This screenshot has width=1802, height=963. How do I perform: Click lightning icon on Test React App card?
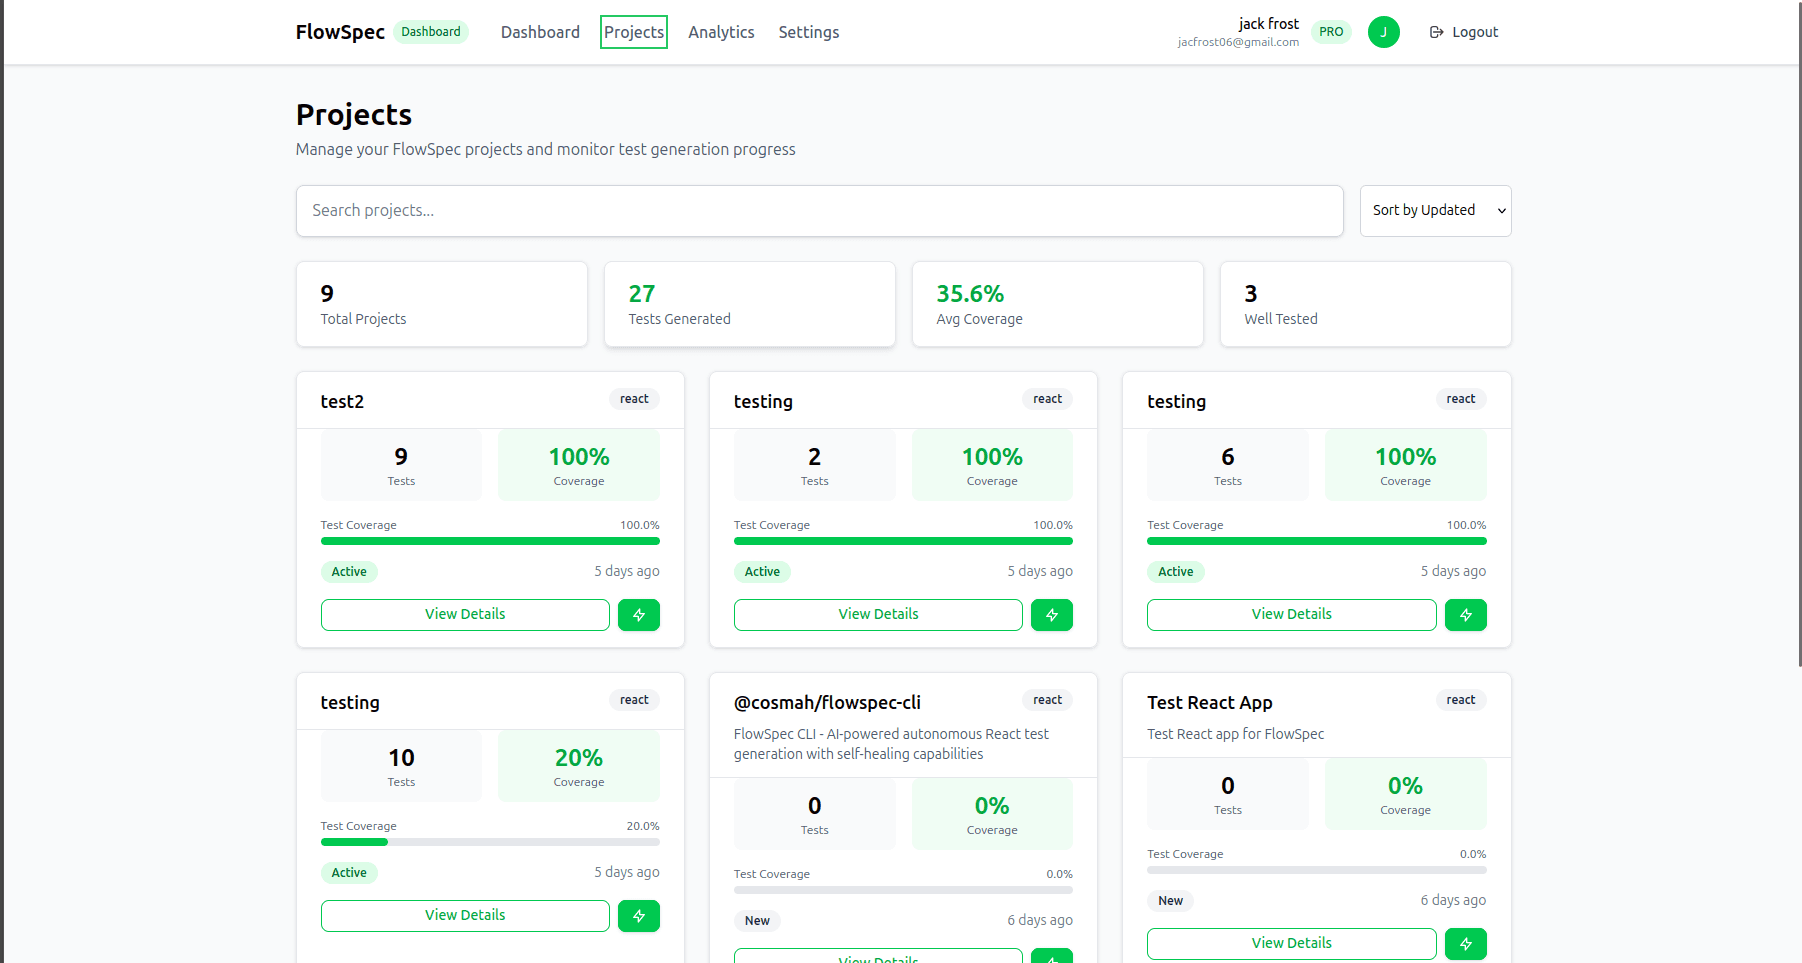(x=1465, y=944)
